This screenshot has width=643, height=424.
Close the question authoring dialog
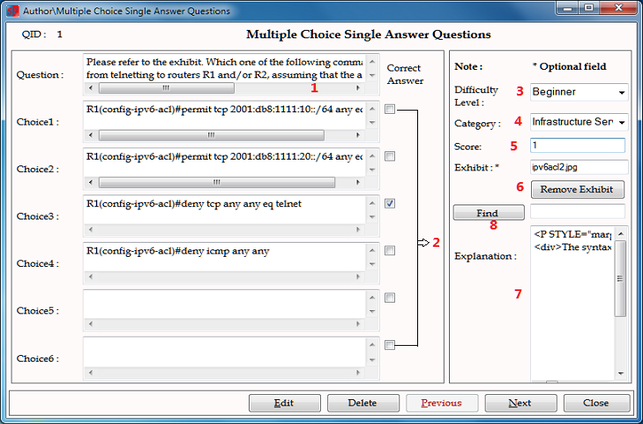click(x=596, y=403)
